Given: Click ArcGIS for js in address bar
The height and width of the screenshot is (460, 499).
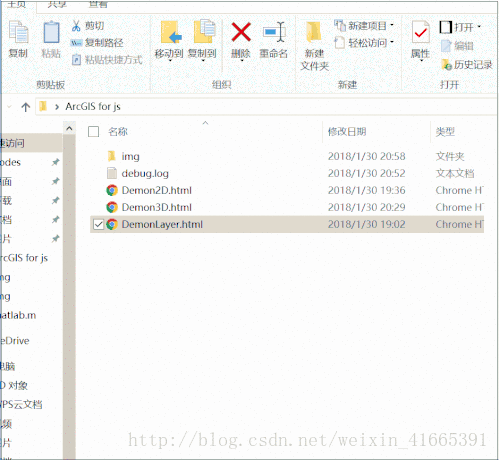Looking at the screenshot, I should point(93,107).
